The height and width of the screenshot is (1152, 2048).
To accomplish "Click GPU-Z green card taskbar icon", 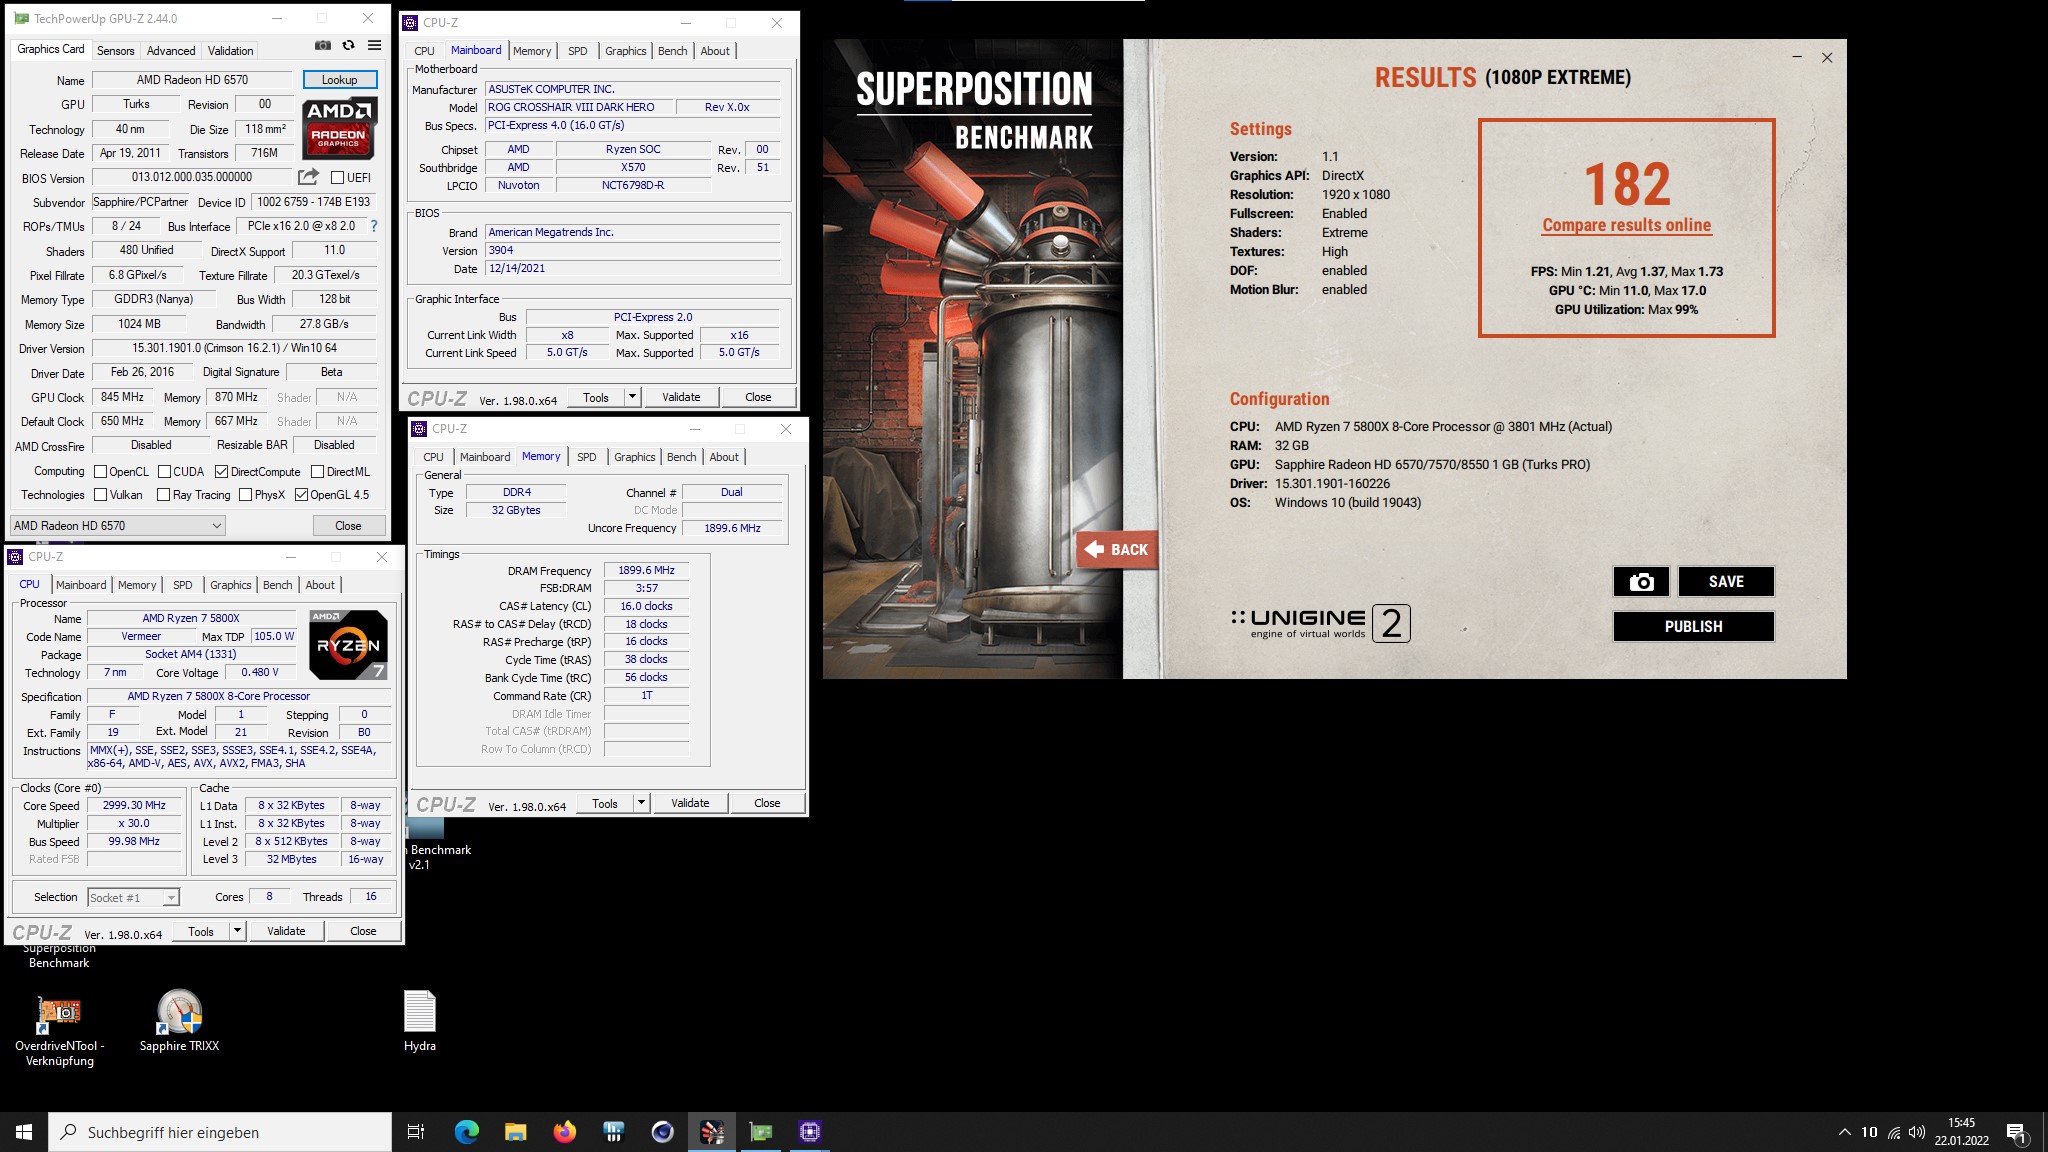I will coord(761,1132).
